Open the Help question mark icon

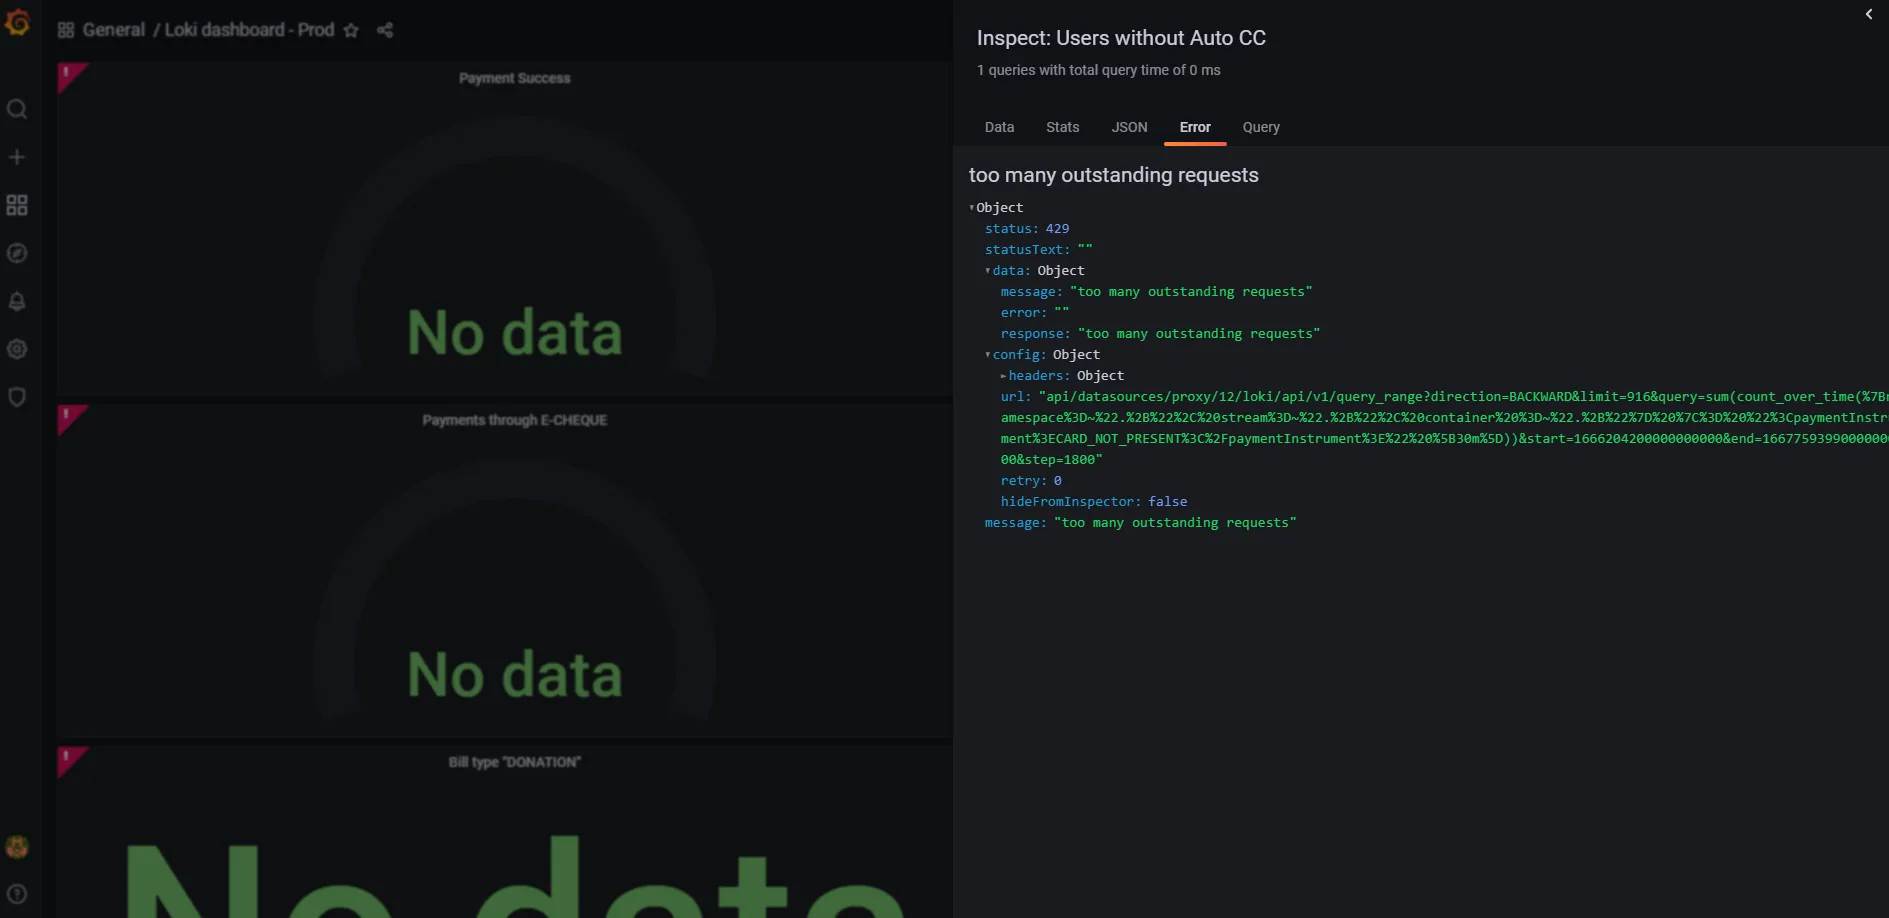[17, 894]
